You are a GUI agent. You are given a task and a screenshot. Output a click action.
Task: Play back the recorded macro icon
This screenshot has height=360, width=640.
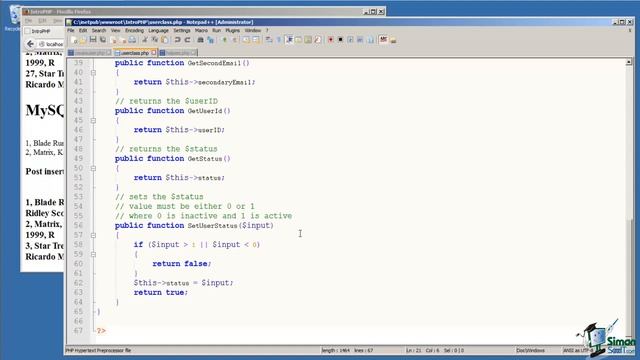350,40
